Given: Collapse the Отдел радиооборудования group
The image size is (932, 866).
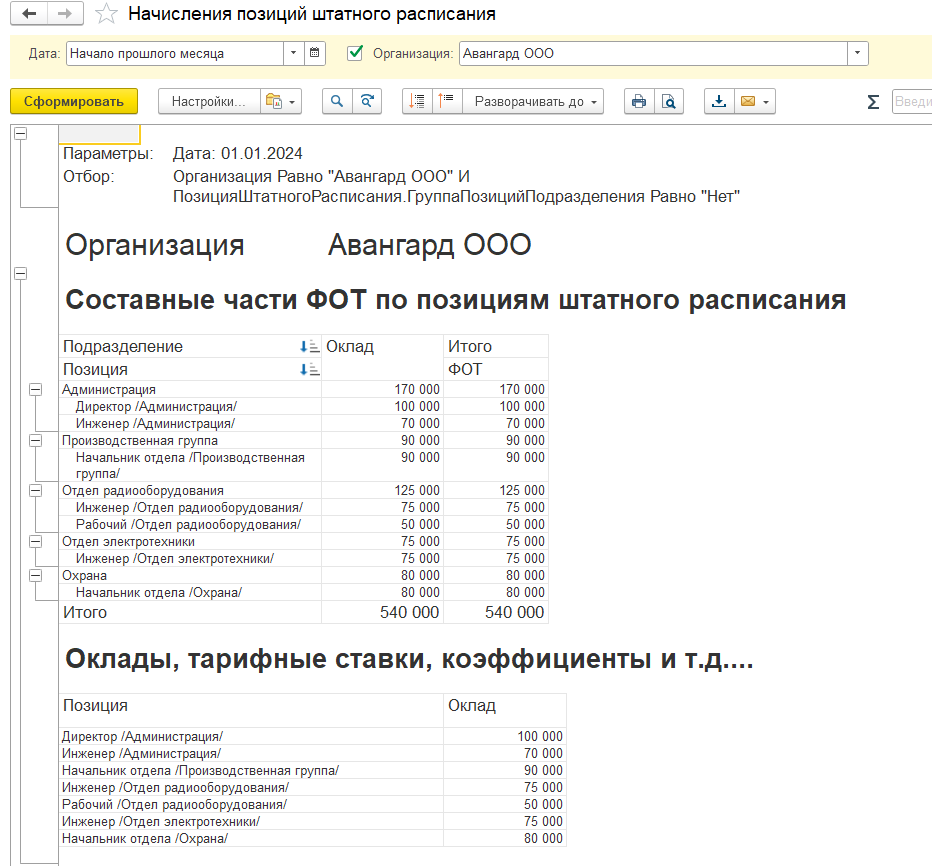Looking at the screenshot, I should (36, 491).
